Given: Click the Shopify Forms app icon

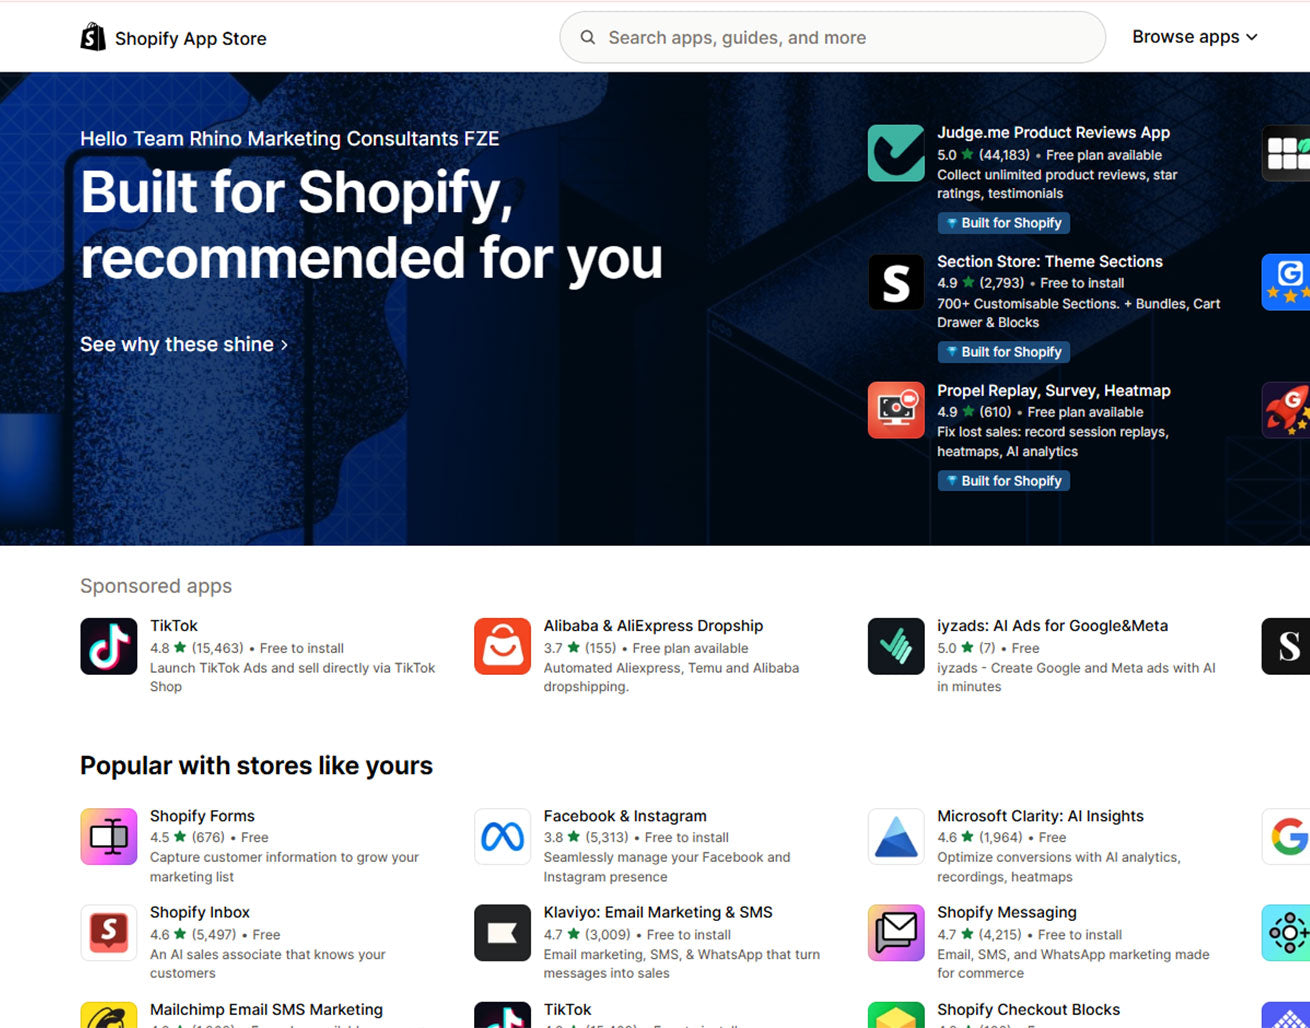Looking at the screenshot, I should pyautogui.click(x=109, y=836).
